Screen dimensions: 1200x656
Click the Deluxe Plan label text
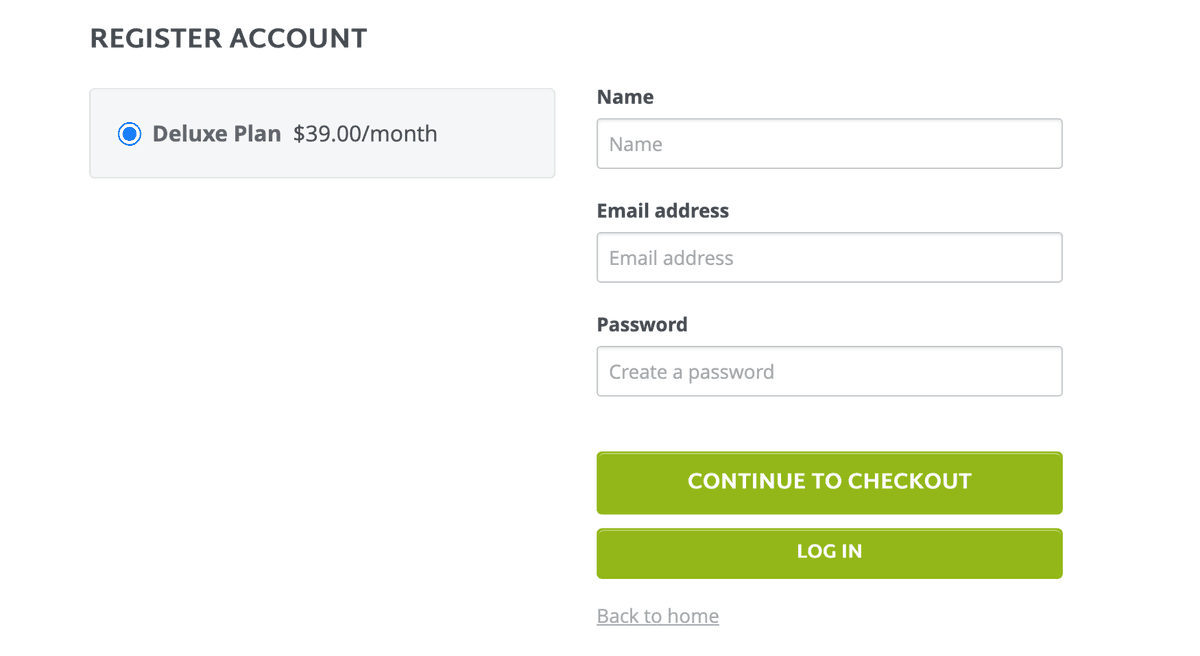tap(216, 134)
